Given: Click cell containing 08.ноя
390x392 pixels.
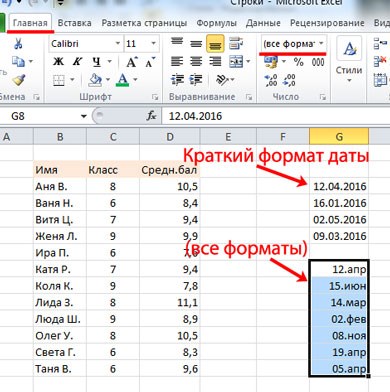Looking at the screenshot, I should pyautogui.click(x=339, y=336).
